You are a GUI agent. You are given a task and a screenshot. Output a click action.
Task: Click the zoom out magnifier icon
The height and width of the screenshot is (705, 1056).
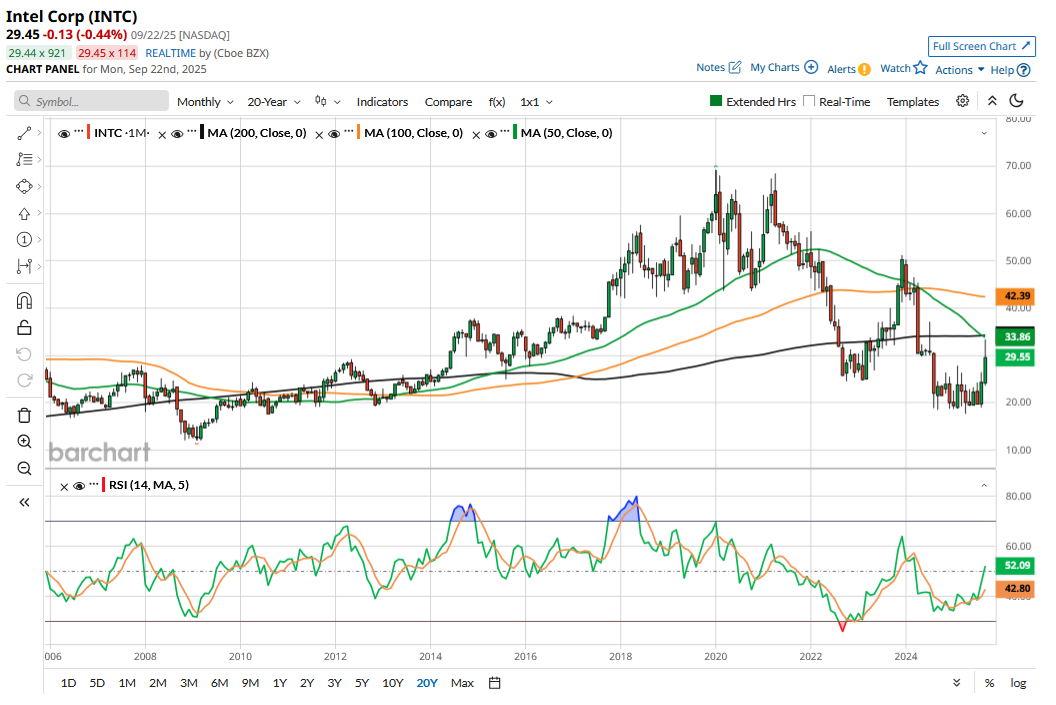(x=25, y=468)
